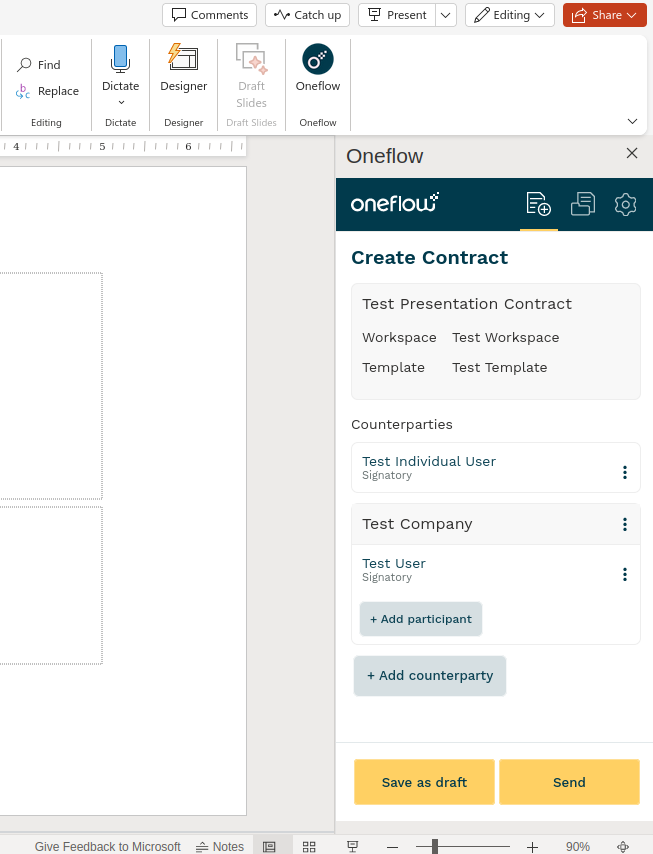Click the Counterparties section label
The width and height of the screenshot is (653, 854).
[401, 424]
